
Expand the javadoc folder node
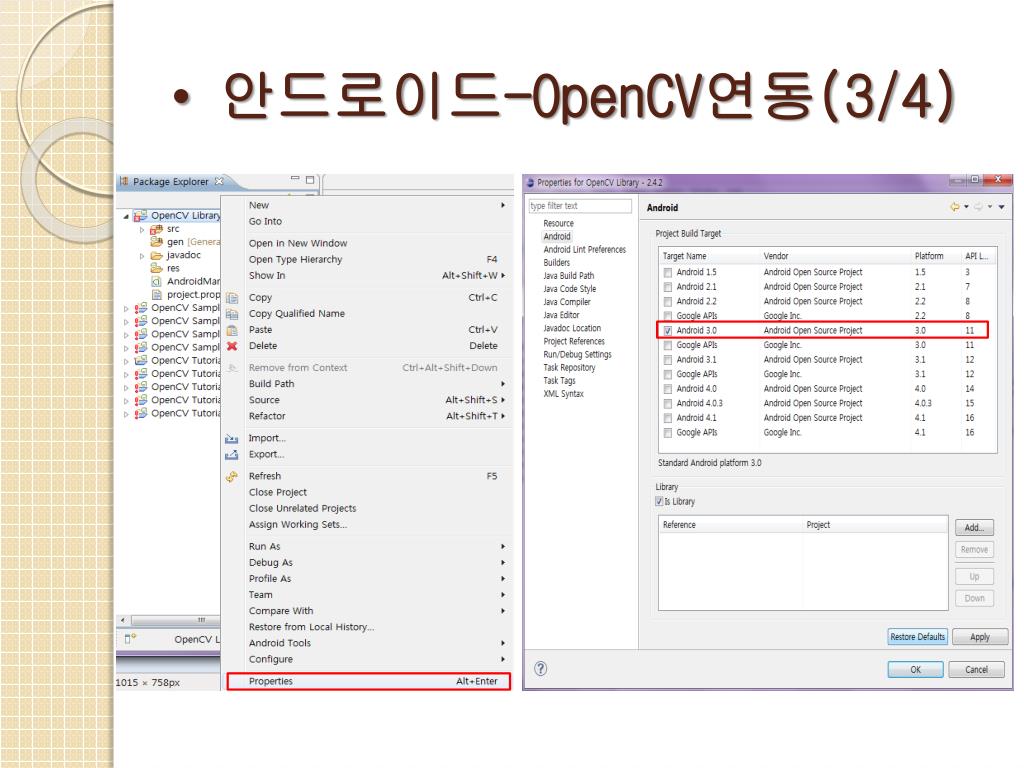(x=142, y=256)
